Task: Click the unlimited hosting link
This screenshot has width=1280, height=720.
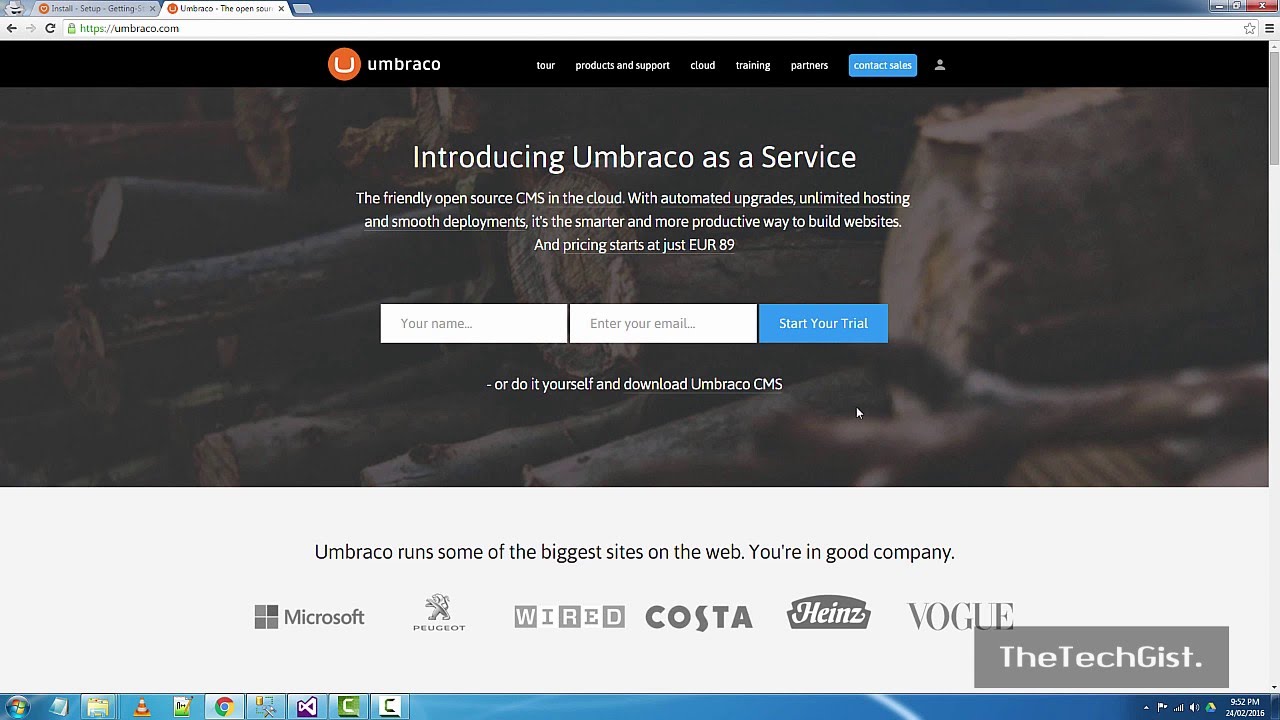Action: coord(854,198)
